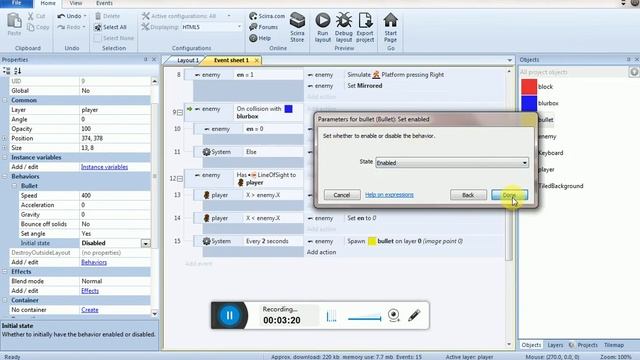Image resolution: width=640 pixels, height=360 pixels.
Task: Open the Behaviors add/edit link
Action: (x=94, y=262)
